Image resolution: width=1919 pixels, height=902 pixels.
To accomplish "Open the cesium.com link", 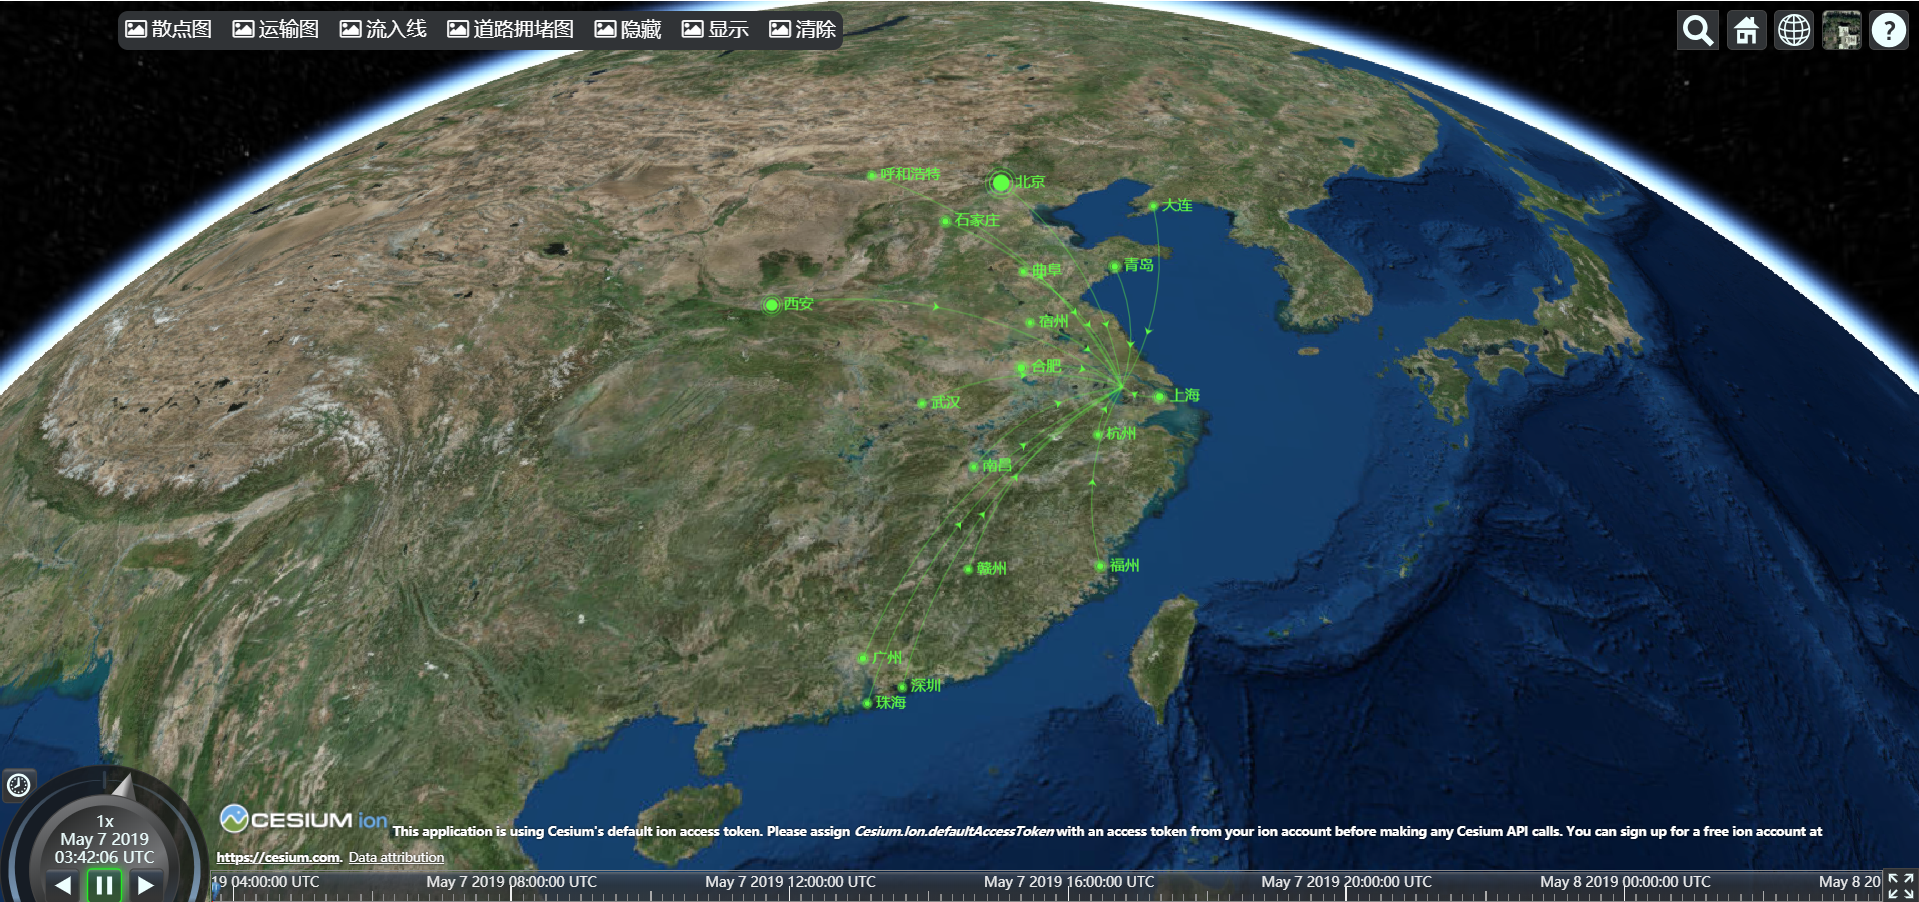I will click(x=278, y=857).
